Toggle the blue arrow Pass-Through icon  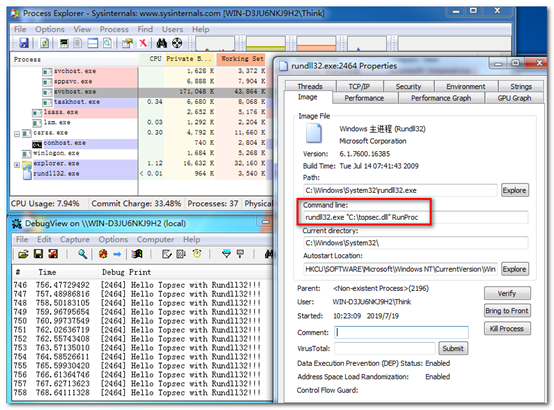(x=117, y=254)
